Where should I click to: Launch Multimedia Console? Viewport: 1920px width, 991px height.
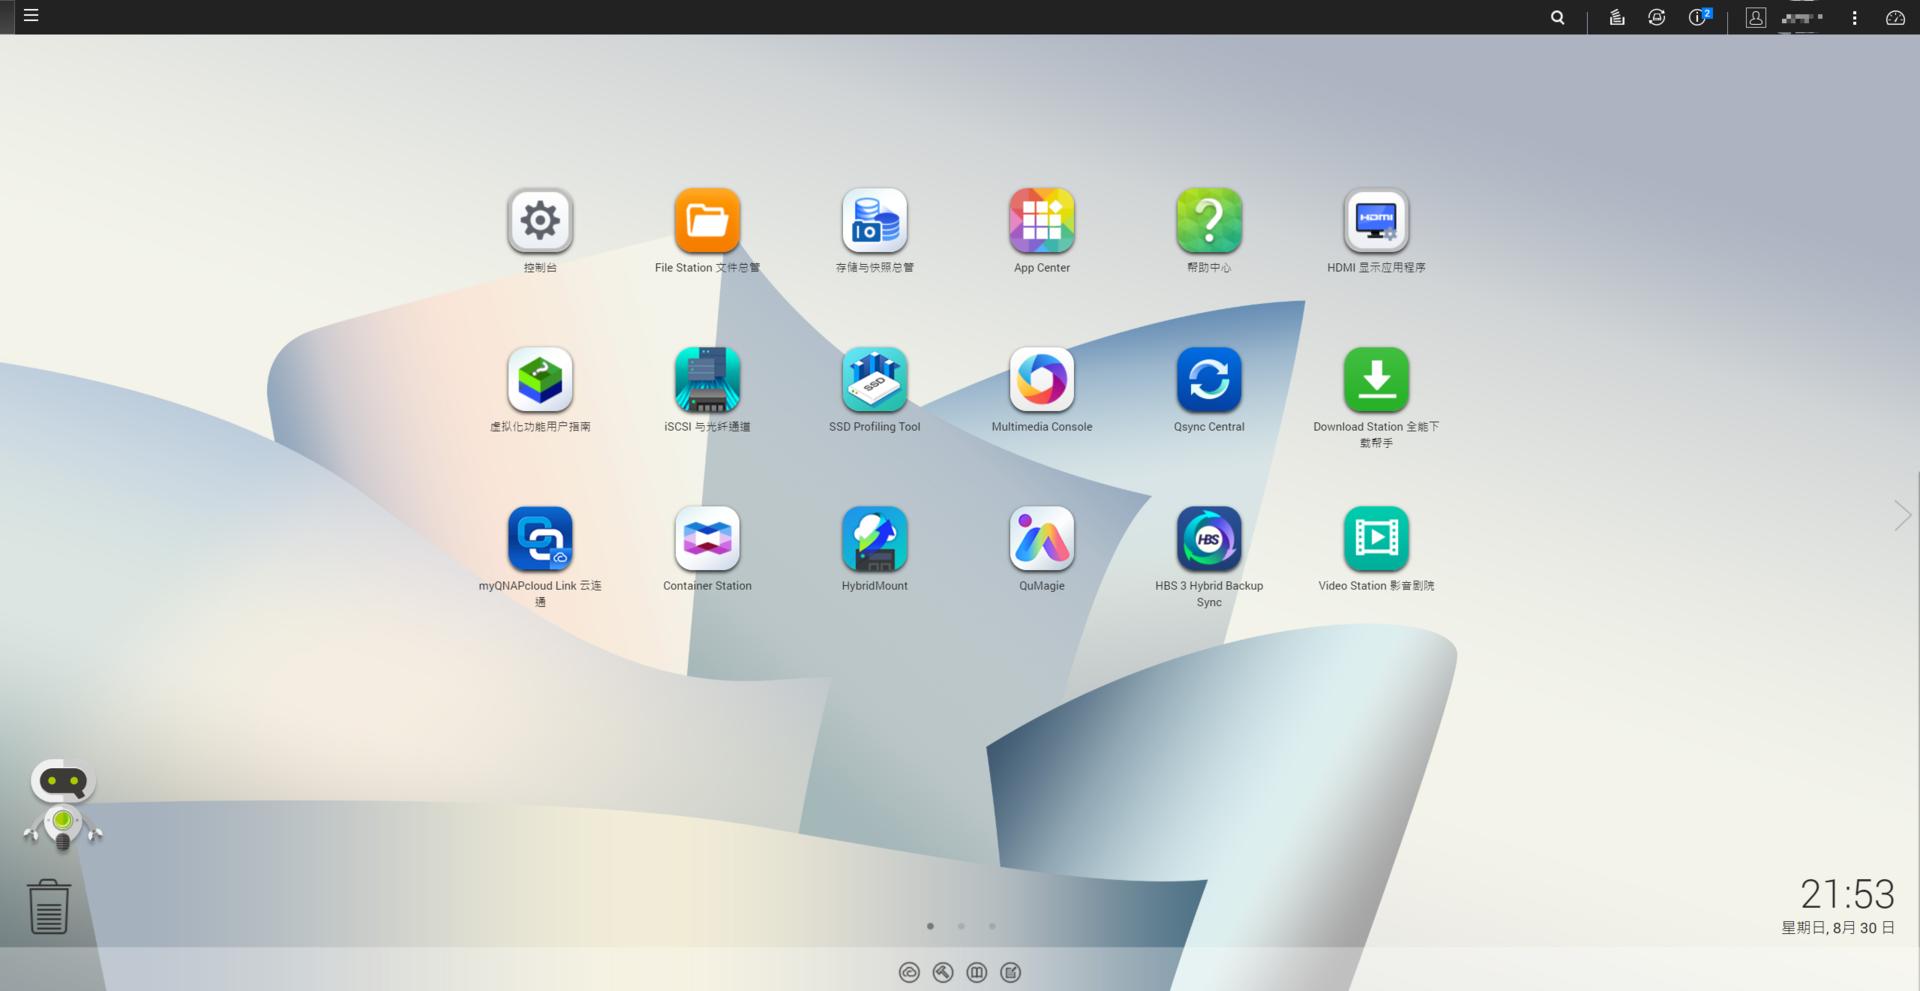click(x=1042, y=379)
